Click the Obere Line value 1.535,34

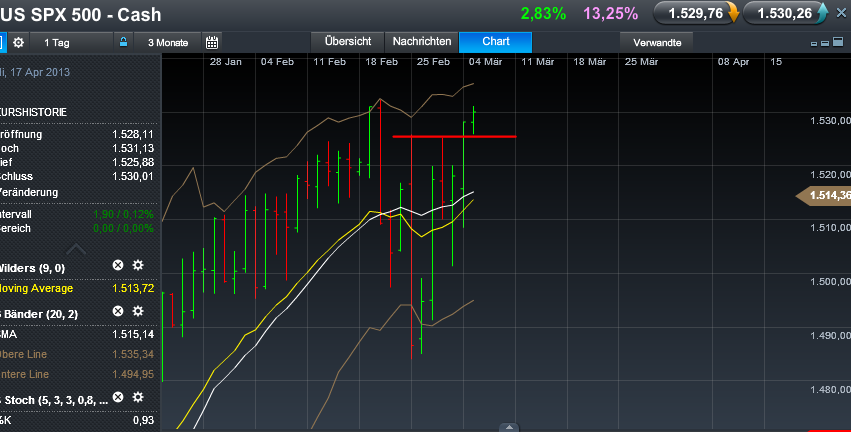pyautogui.click(x=133, y=354)
